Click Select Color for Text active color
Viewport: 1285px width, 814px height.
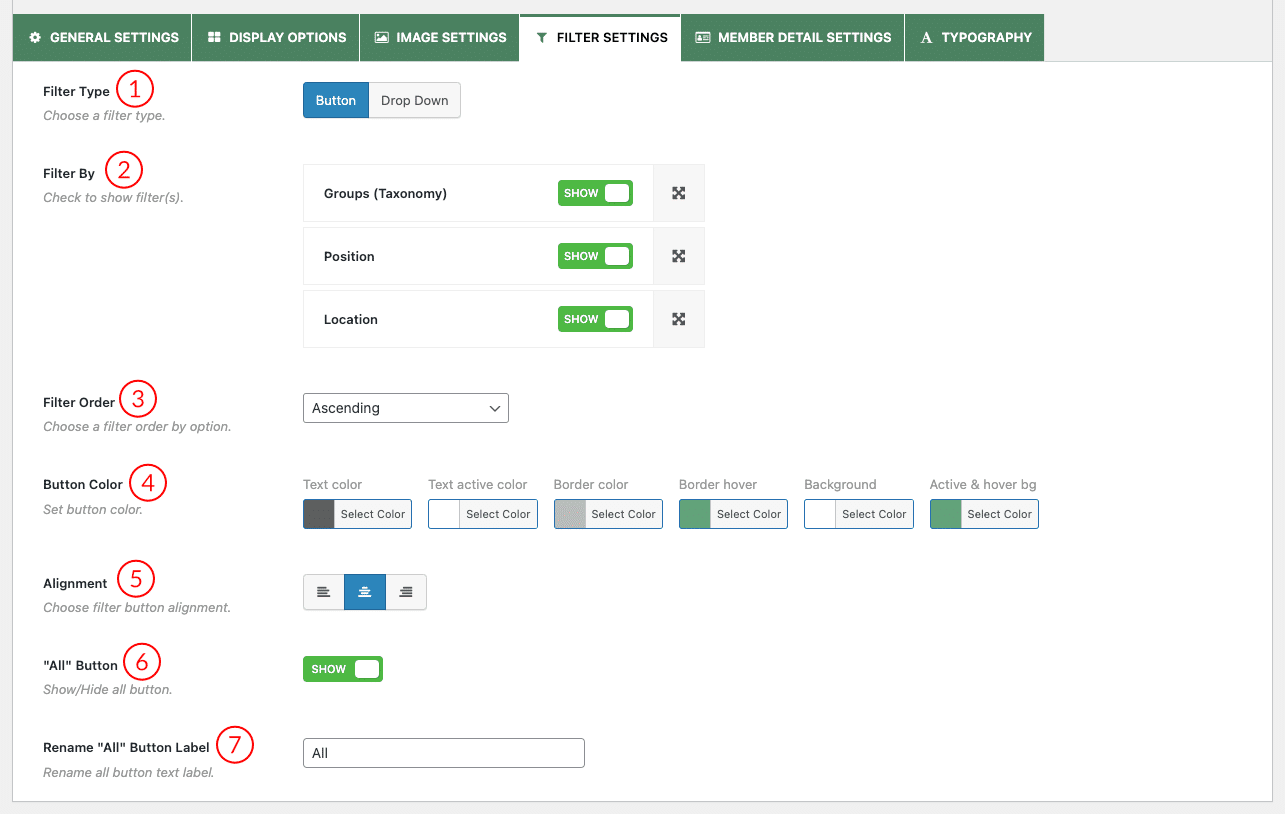(x=498, y=514)
